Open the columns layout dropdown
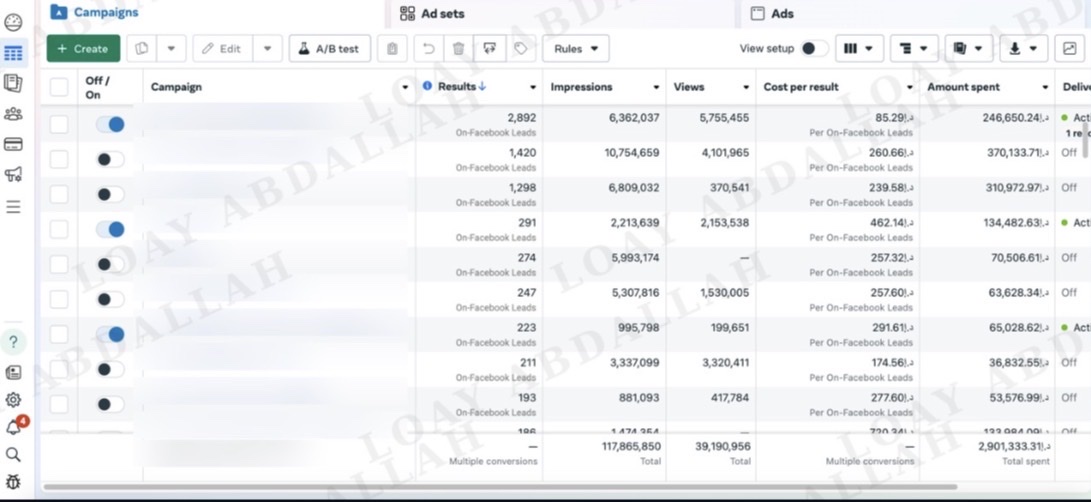1091x502 pixels. pos(859,49)
